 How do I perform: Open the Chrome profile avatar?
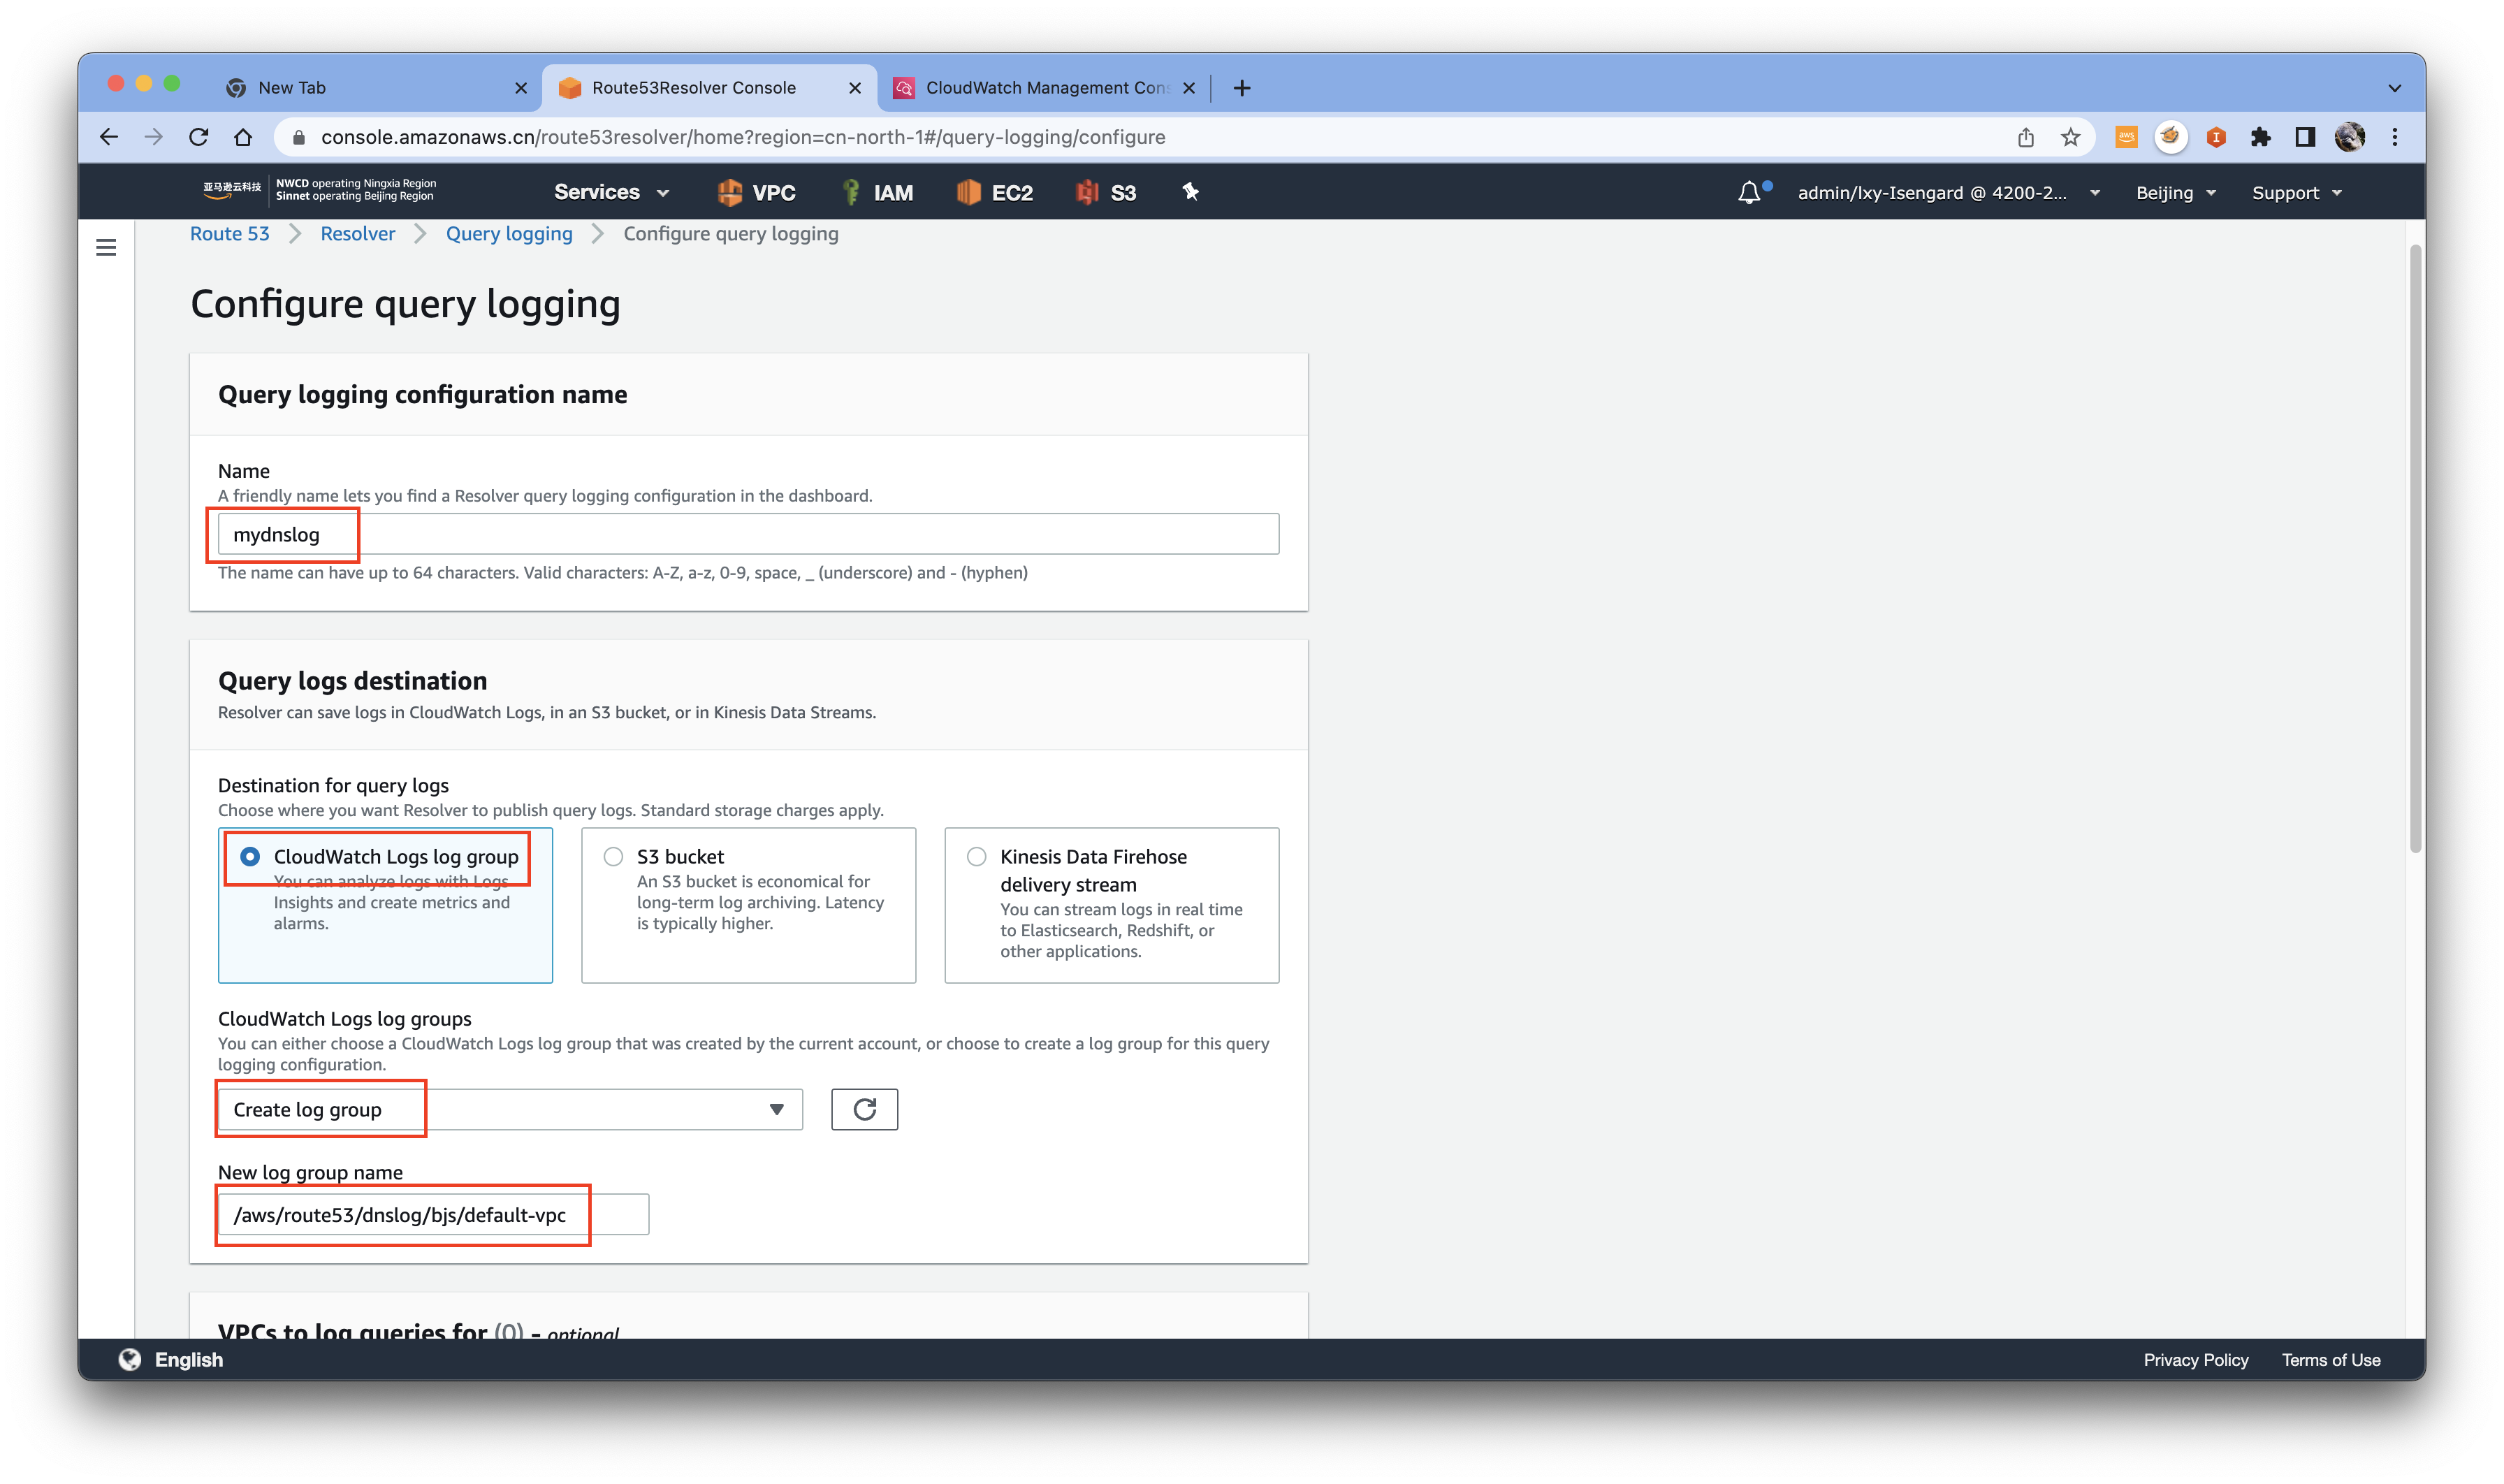pyautogui.click(x=2350, y=137)
